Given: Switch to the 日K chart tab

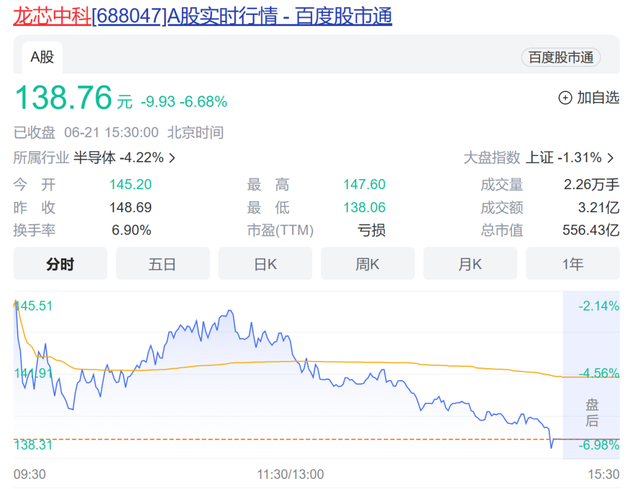Looking at the screenshot, I should tap(265, 264).
